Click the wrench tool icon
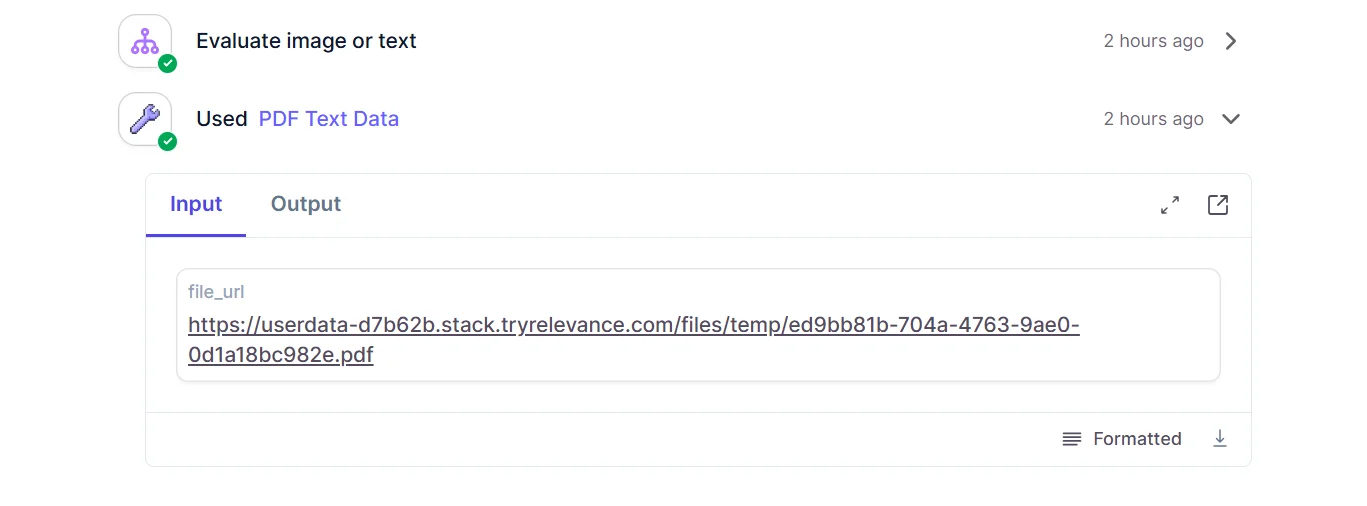1367x506 pixels. (144, 119)
